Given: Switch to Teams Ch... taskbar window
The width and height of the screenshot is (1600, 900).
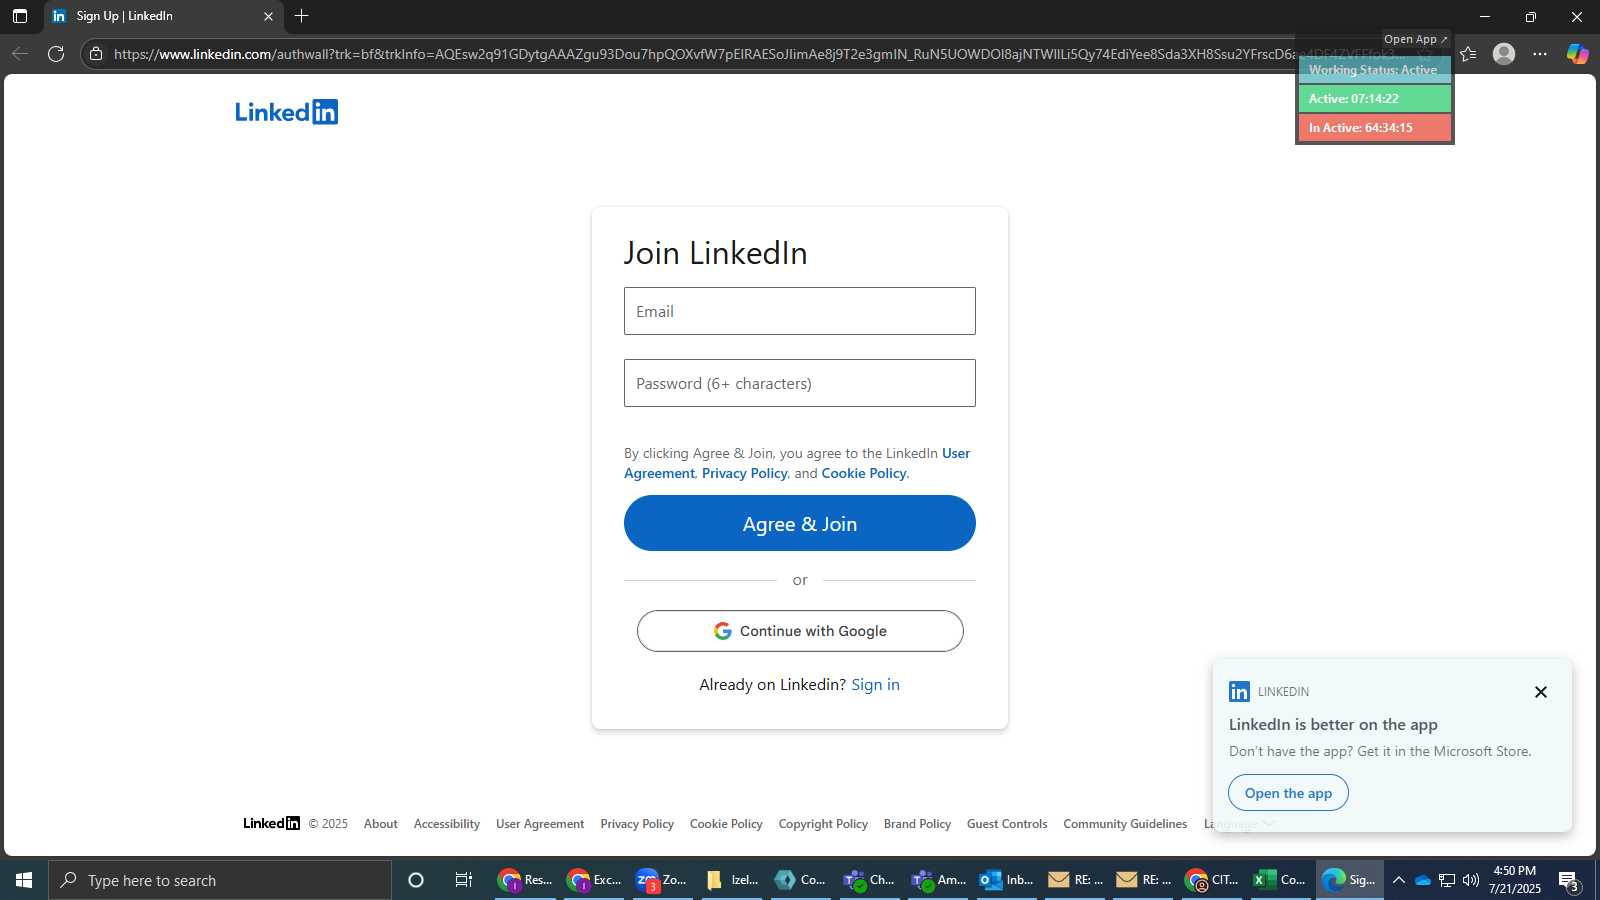Looking at the screenshot, I should click(x=869, y=880).
